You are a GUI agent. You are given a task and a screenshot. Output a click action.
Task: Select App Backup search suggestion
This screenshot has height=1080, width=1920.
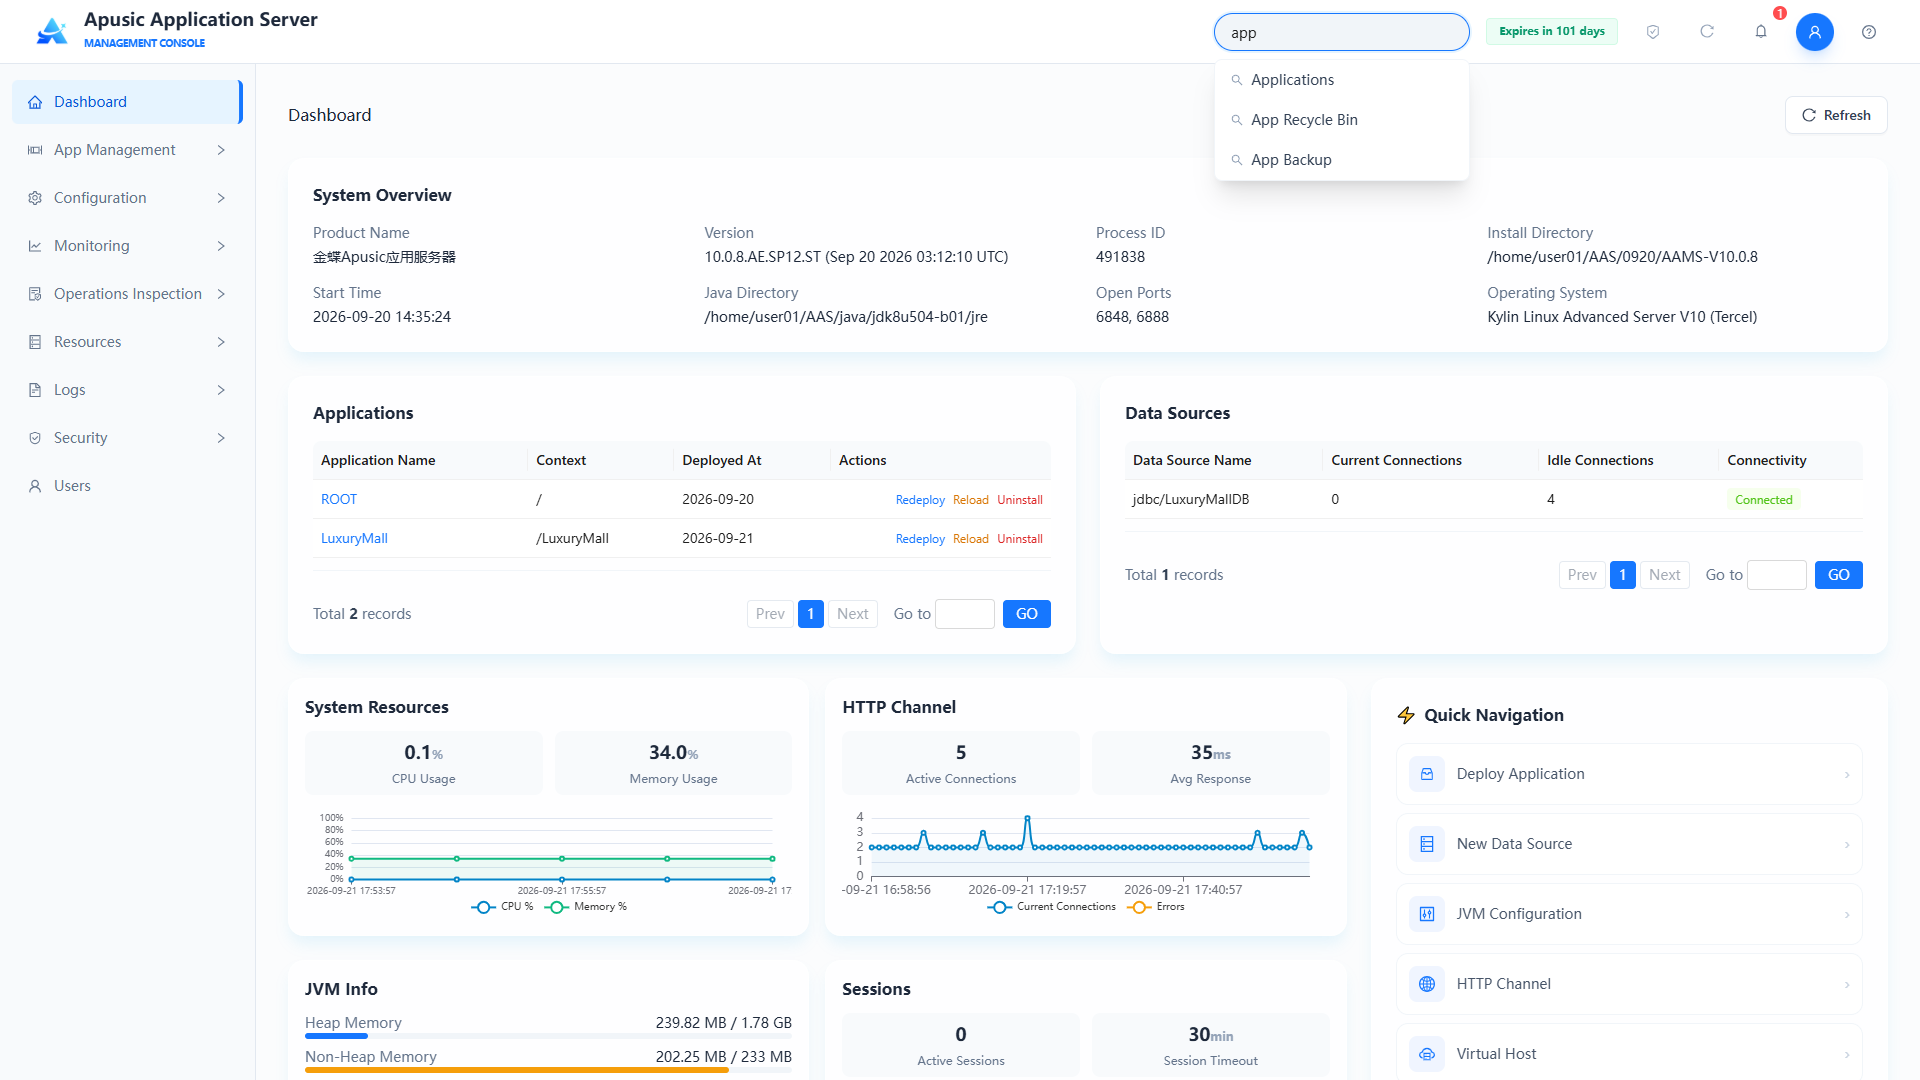point(1341,160)
